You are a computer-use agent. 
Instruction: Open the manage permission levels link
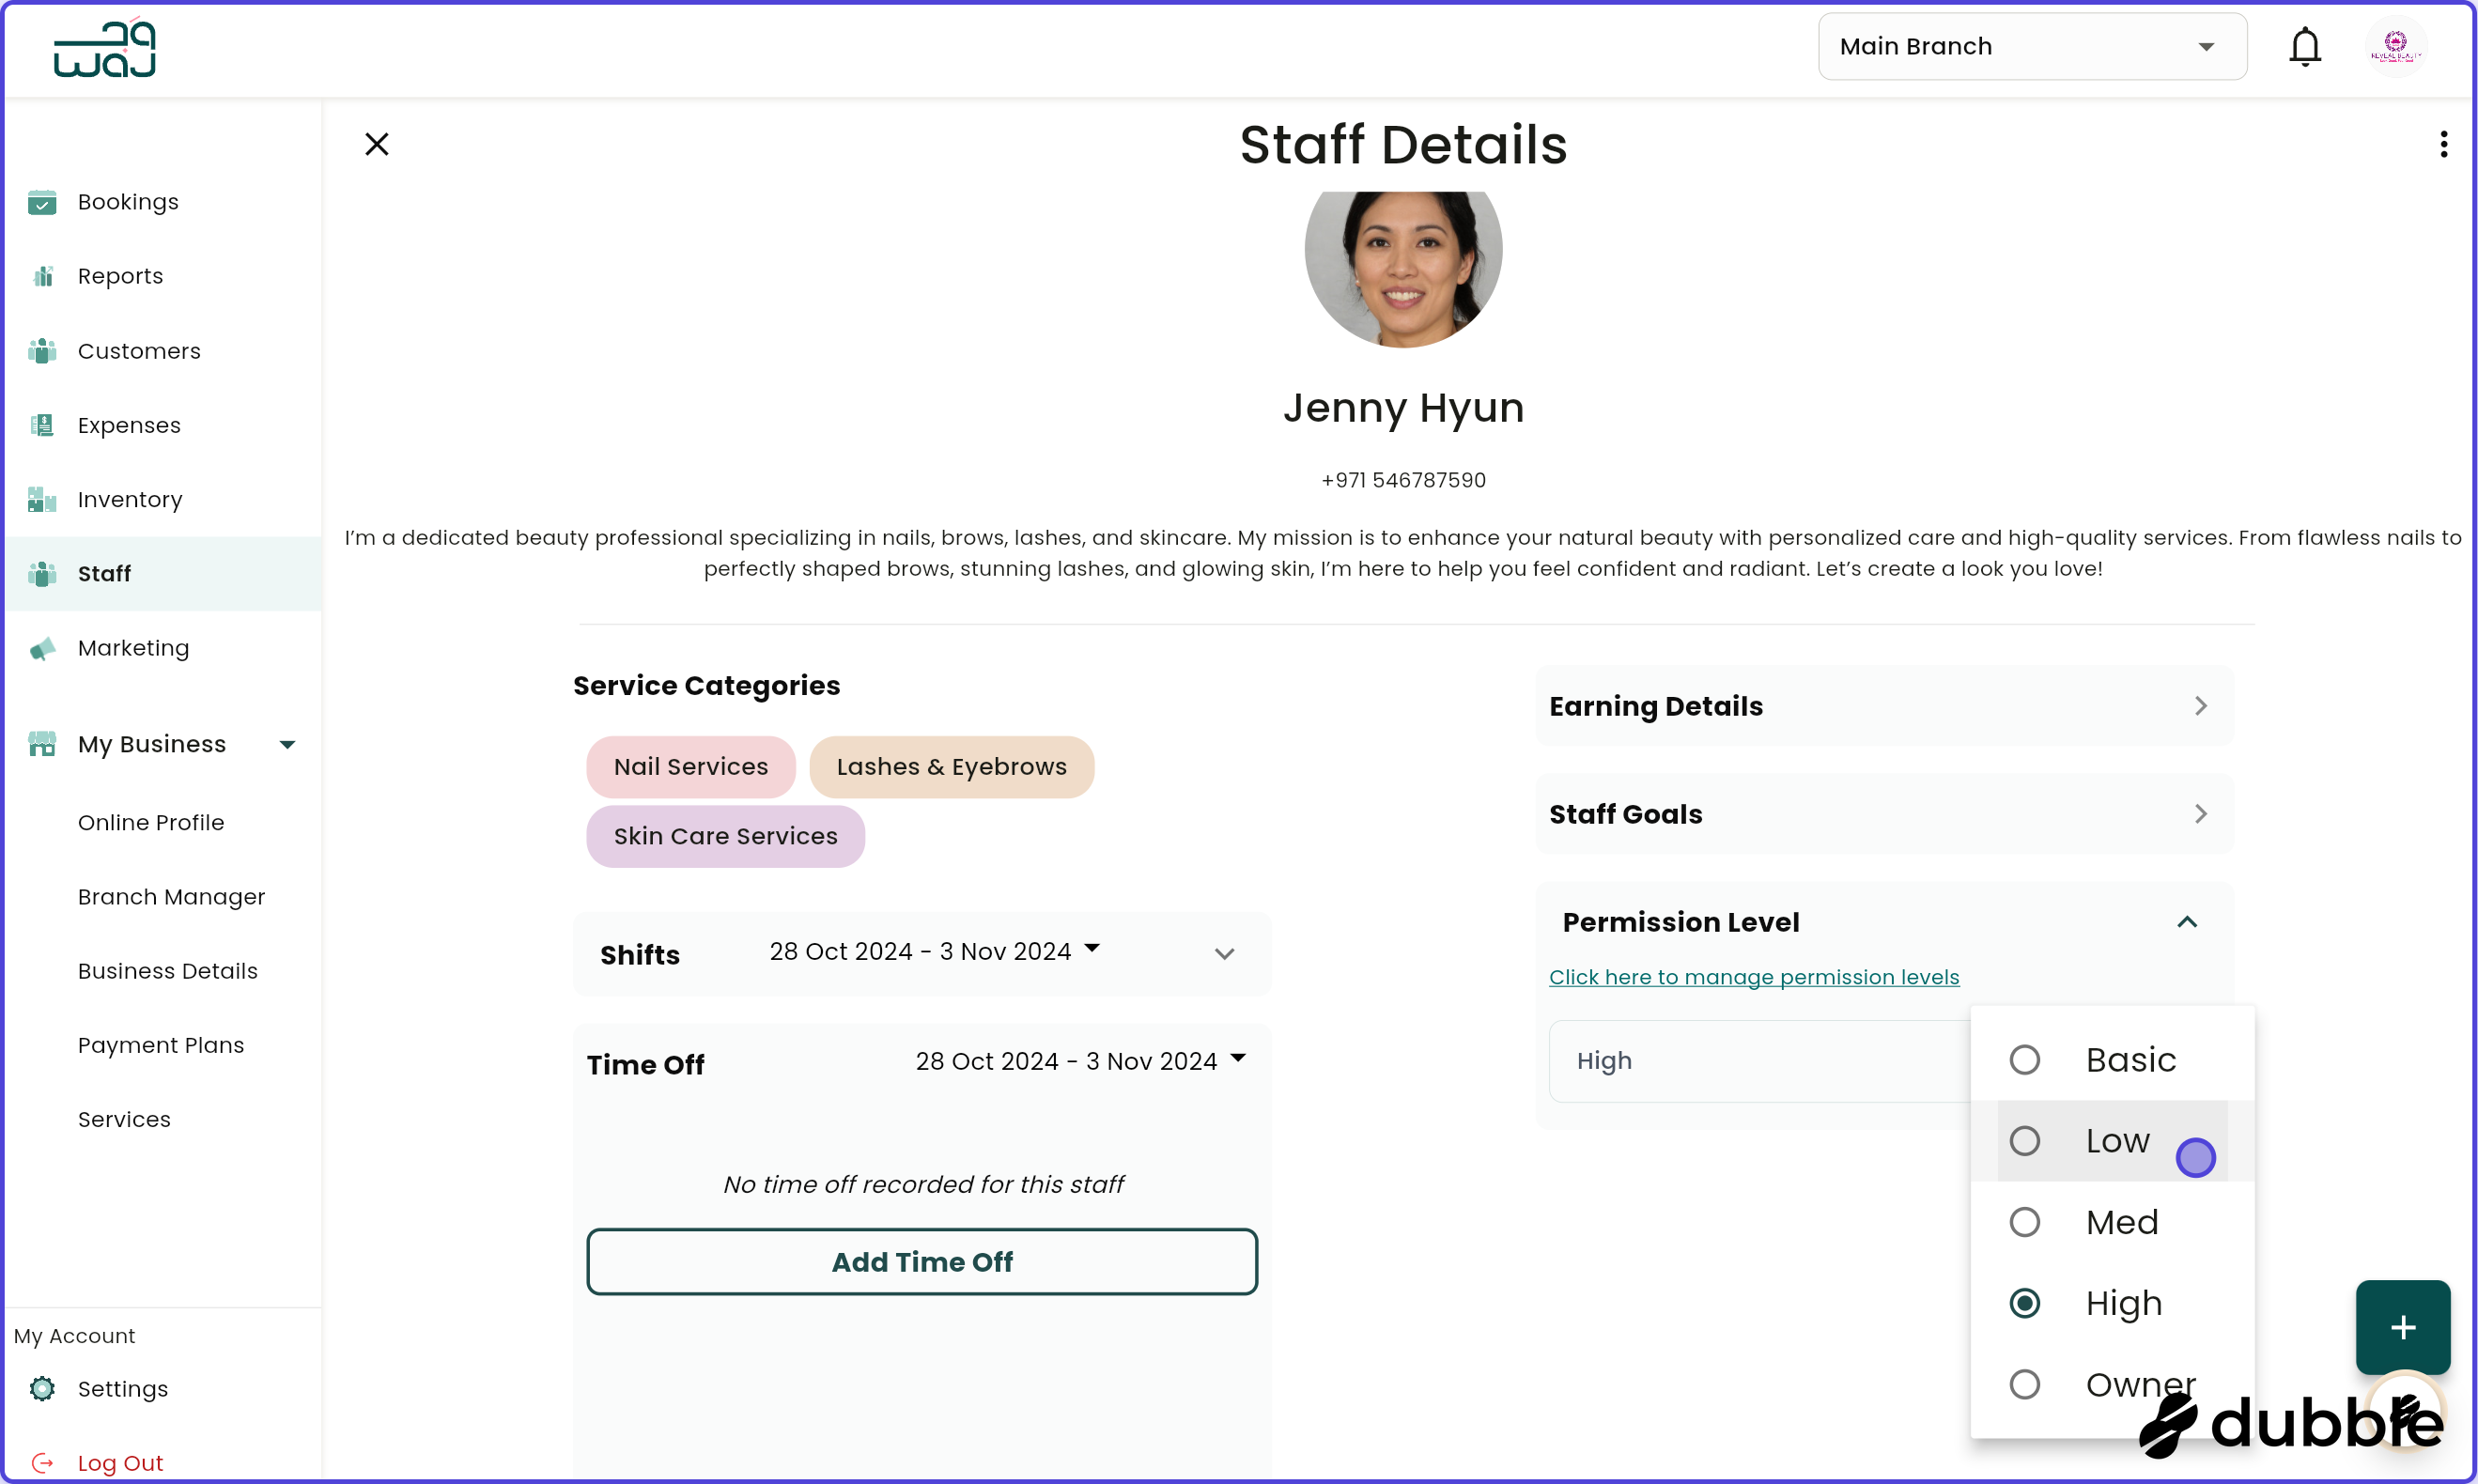(x=1753, y=977)
